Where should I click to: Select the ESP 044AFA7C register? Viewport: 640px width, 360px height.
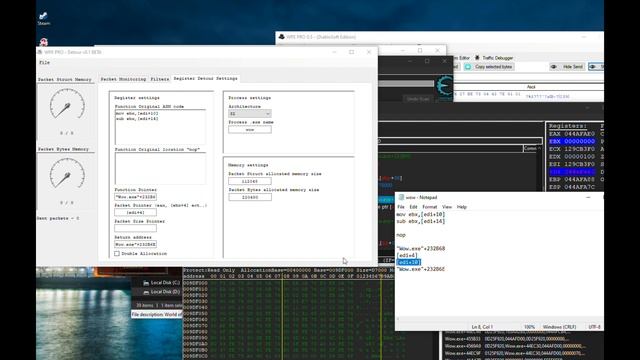571,187
